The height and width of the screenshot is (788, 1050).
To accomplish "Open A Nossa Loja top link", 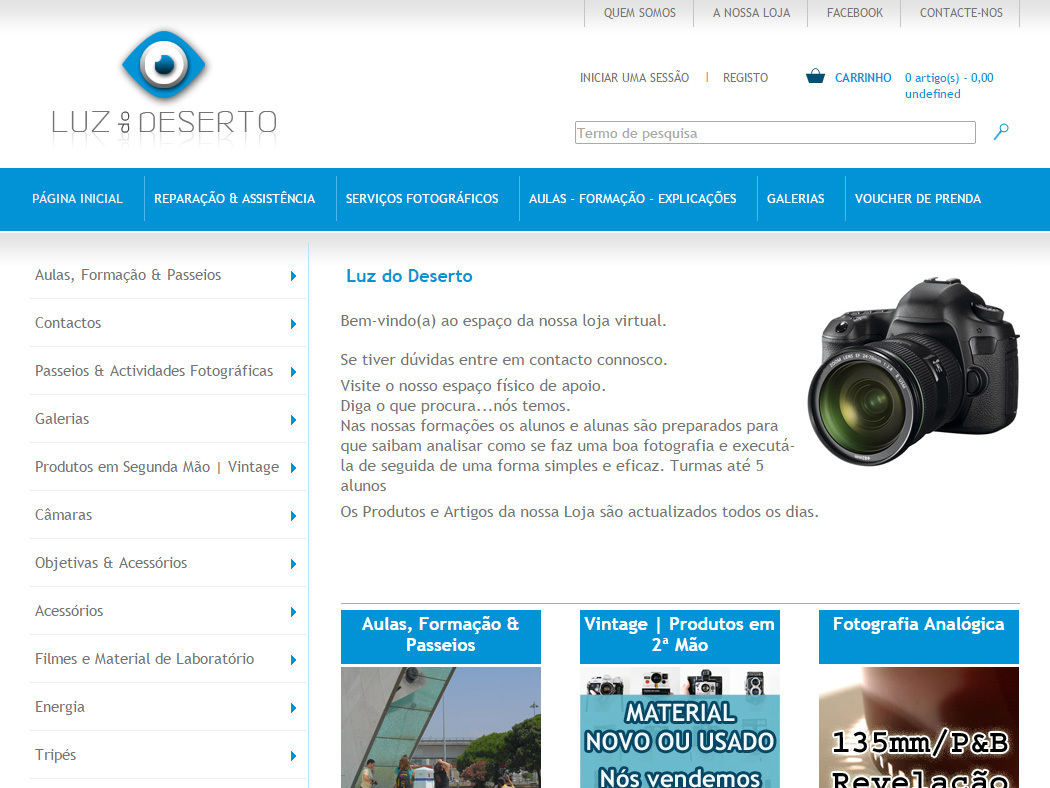I will coord(751,13).
